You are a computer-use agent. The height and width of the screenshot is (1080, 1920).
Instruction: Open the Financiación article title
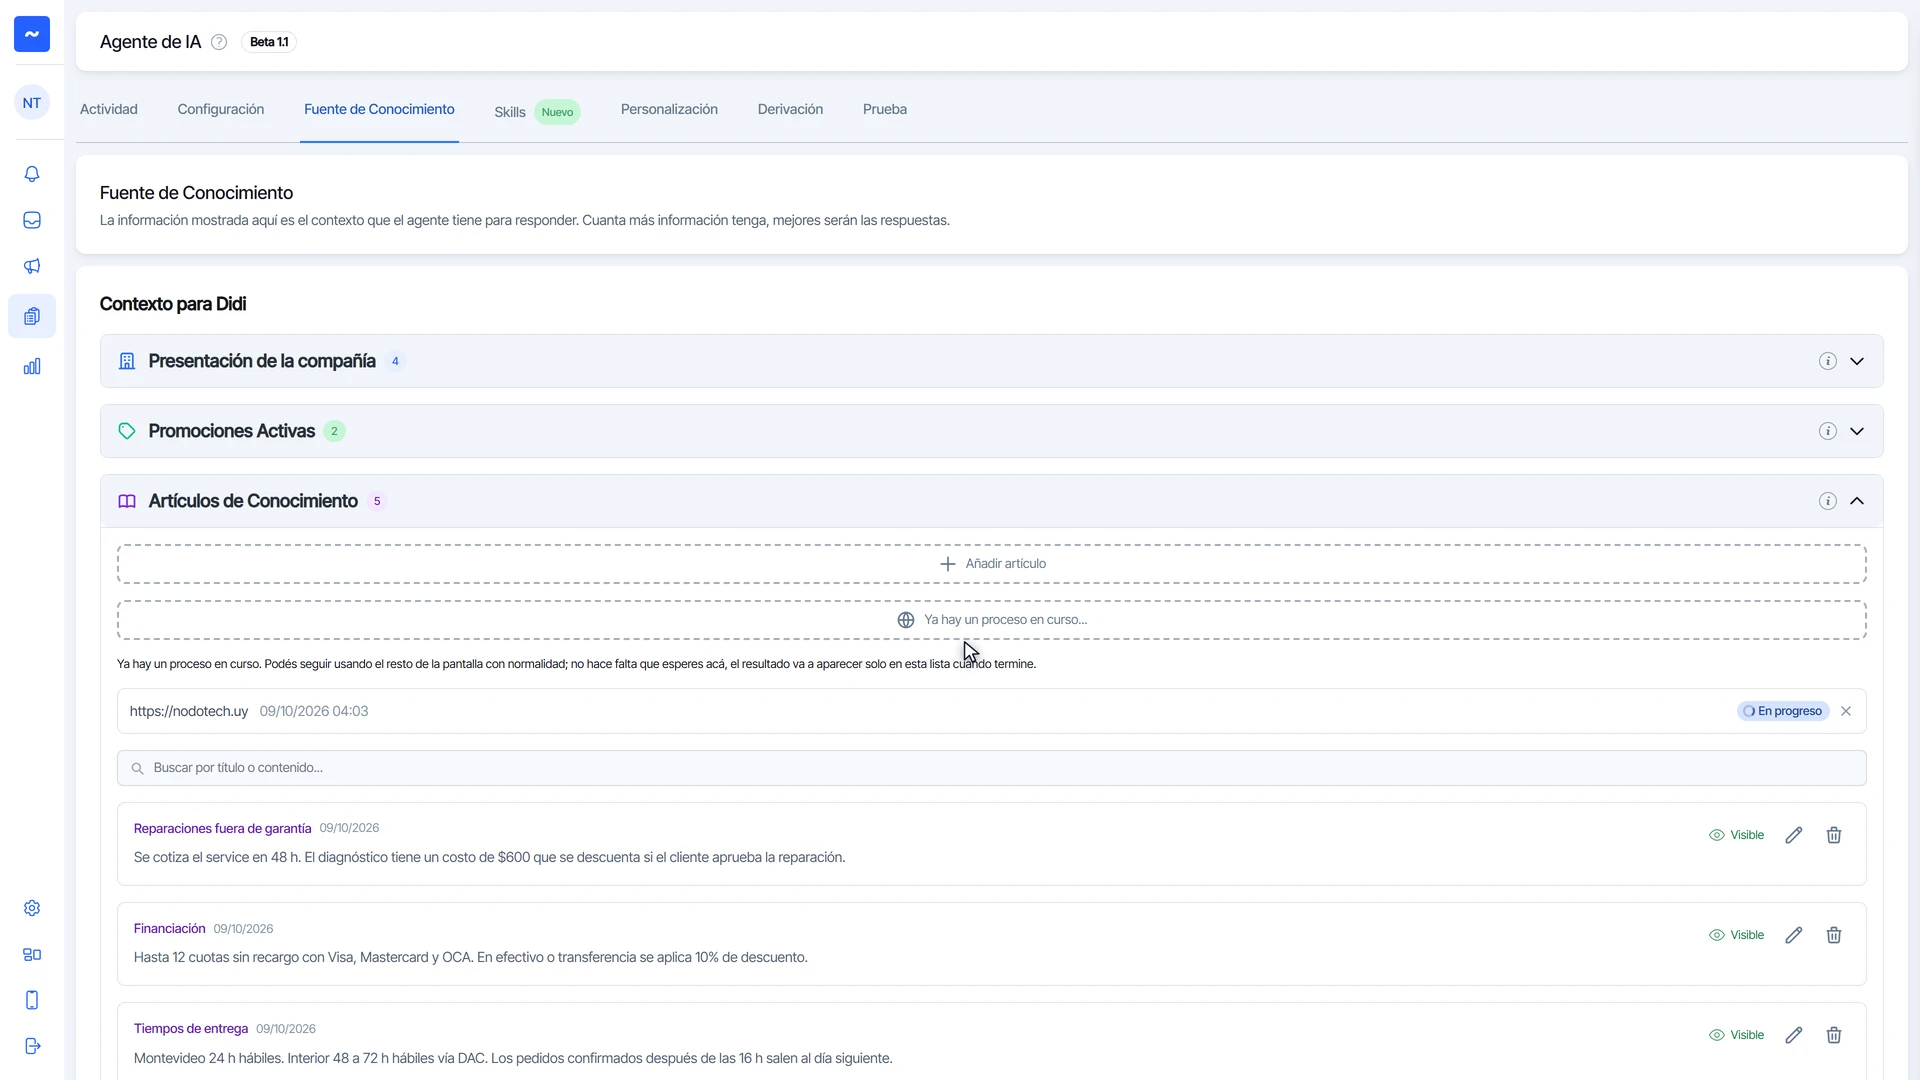[x=169, y=929]
